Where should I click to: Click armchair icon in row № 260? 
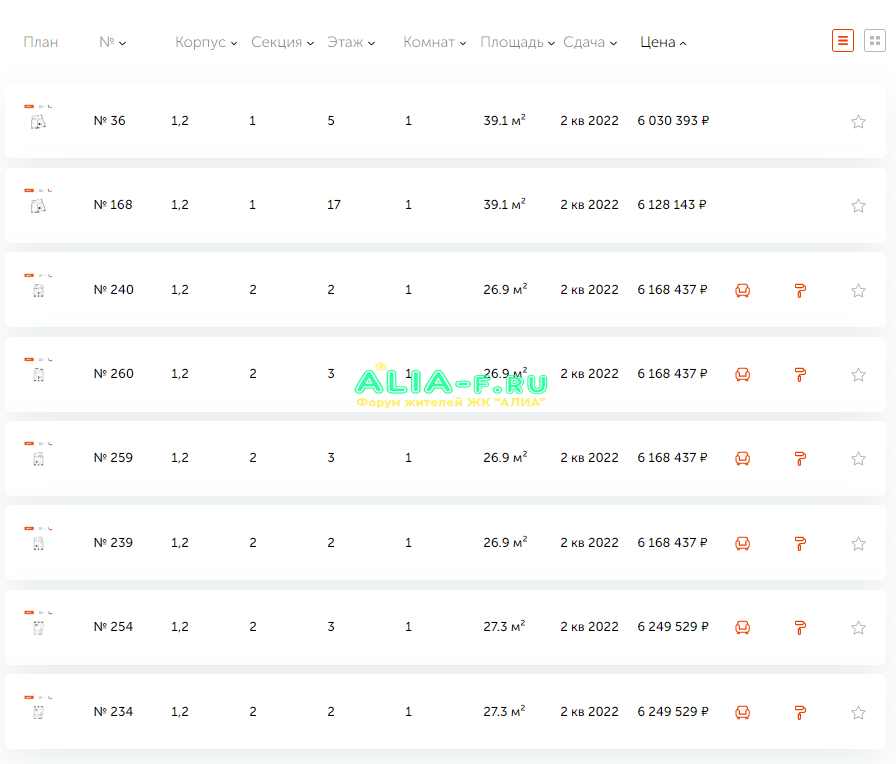[742, 374]
